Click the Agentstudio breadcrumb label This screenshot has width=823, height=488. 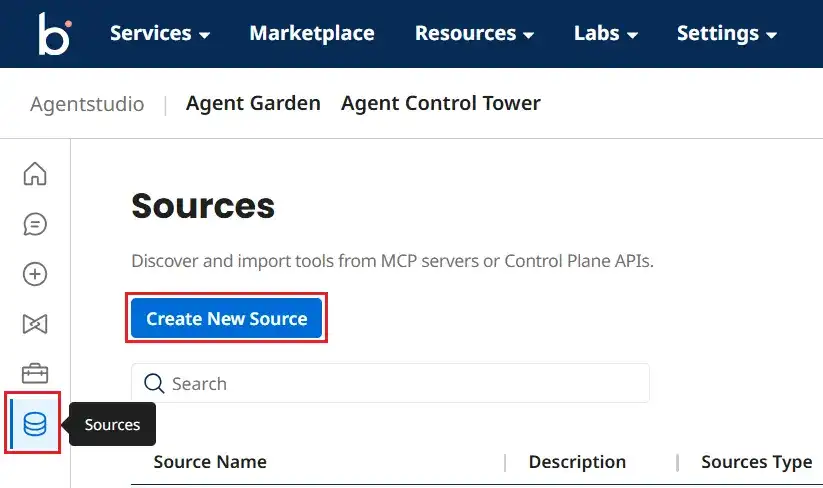tap(87, 104)
